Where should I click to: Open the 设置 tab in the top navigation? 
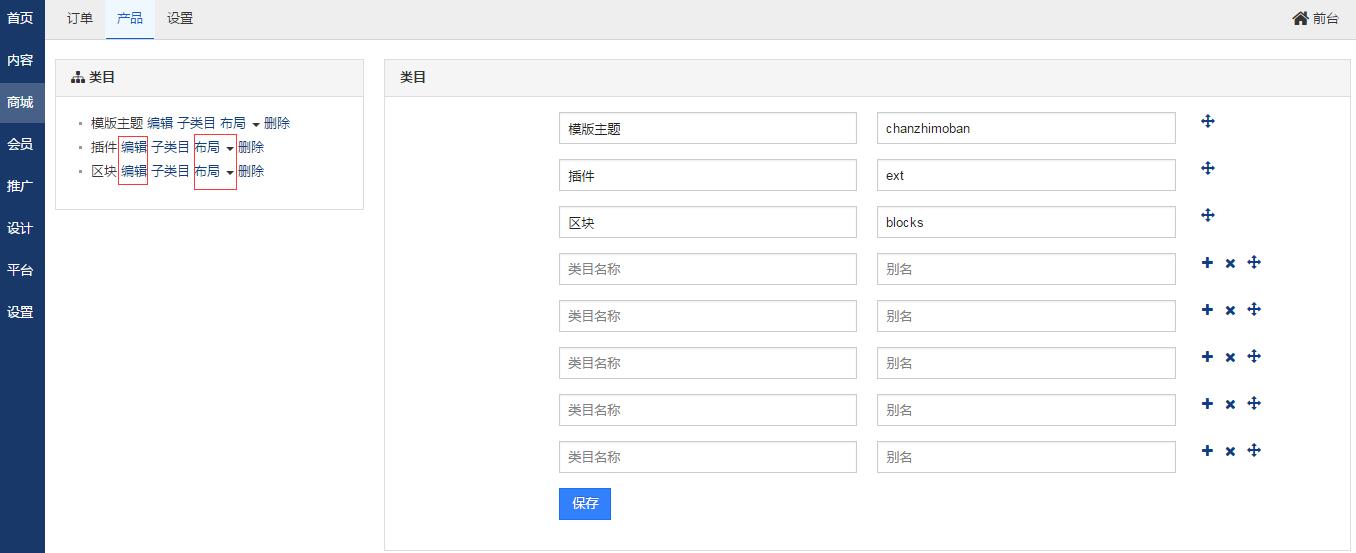(180, 18)
